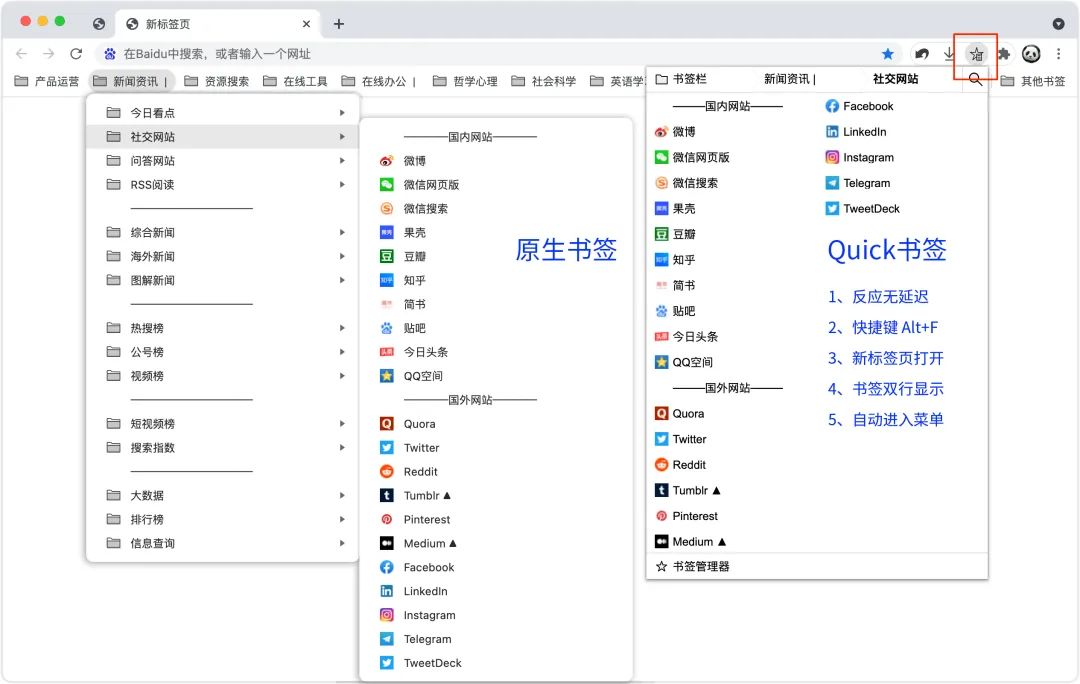Image resolution: width=1080 pixels, height=684 pixels.
Task: Expand the 今日看点 folder submenu
Action: (224, 112)
